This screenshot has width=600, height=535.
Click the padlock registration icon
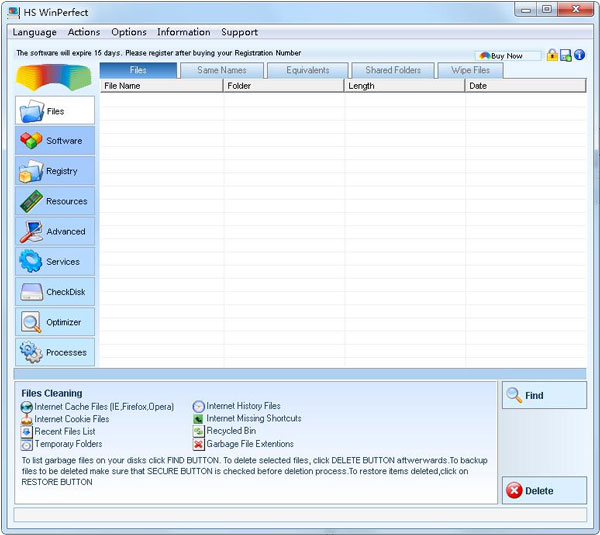(x=552, y=55)
